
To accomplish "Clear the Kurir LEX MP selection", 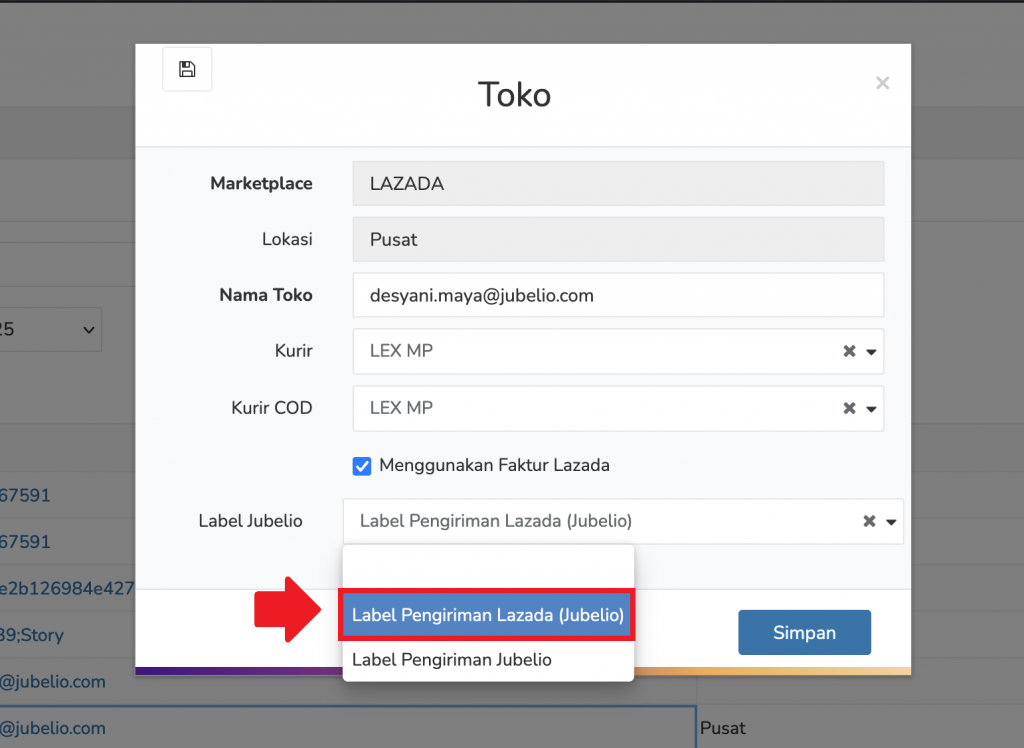I will (x=849, y=351).
